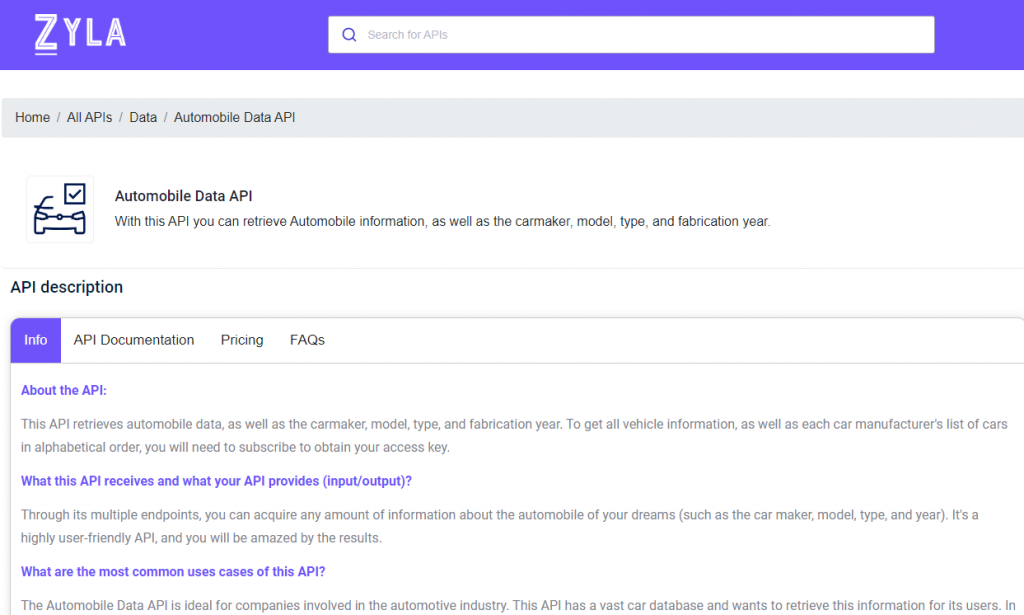This screenshot has height=615, width=1024.
Task: Open the Pricing tab
Action: click(242, 340)
